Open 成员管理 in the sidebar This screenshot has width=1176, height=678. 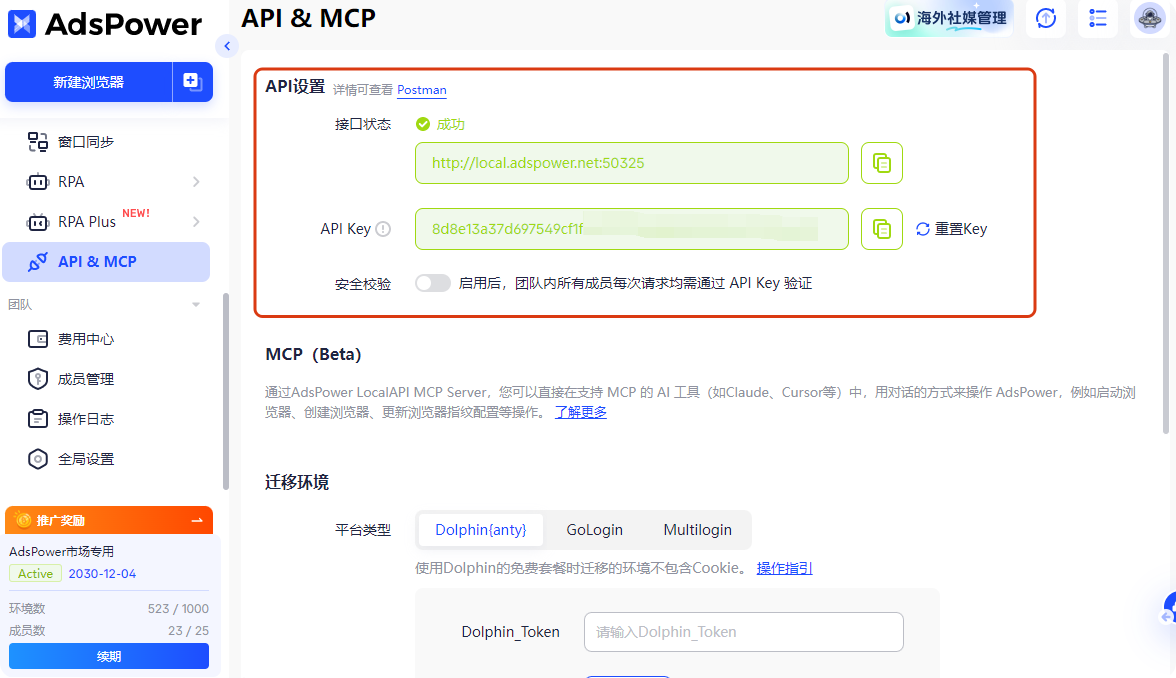click(86, 379)
